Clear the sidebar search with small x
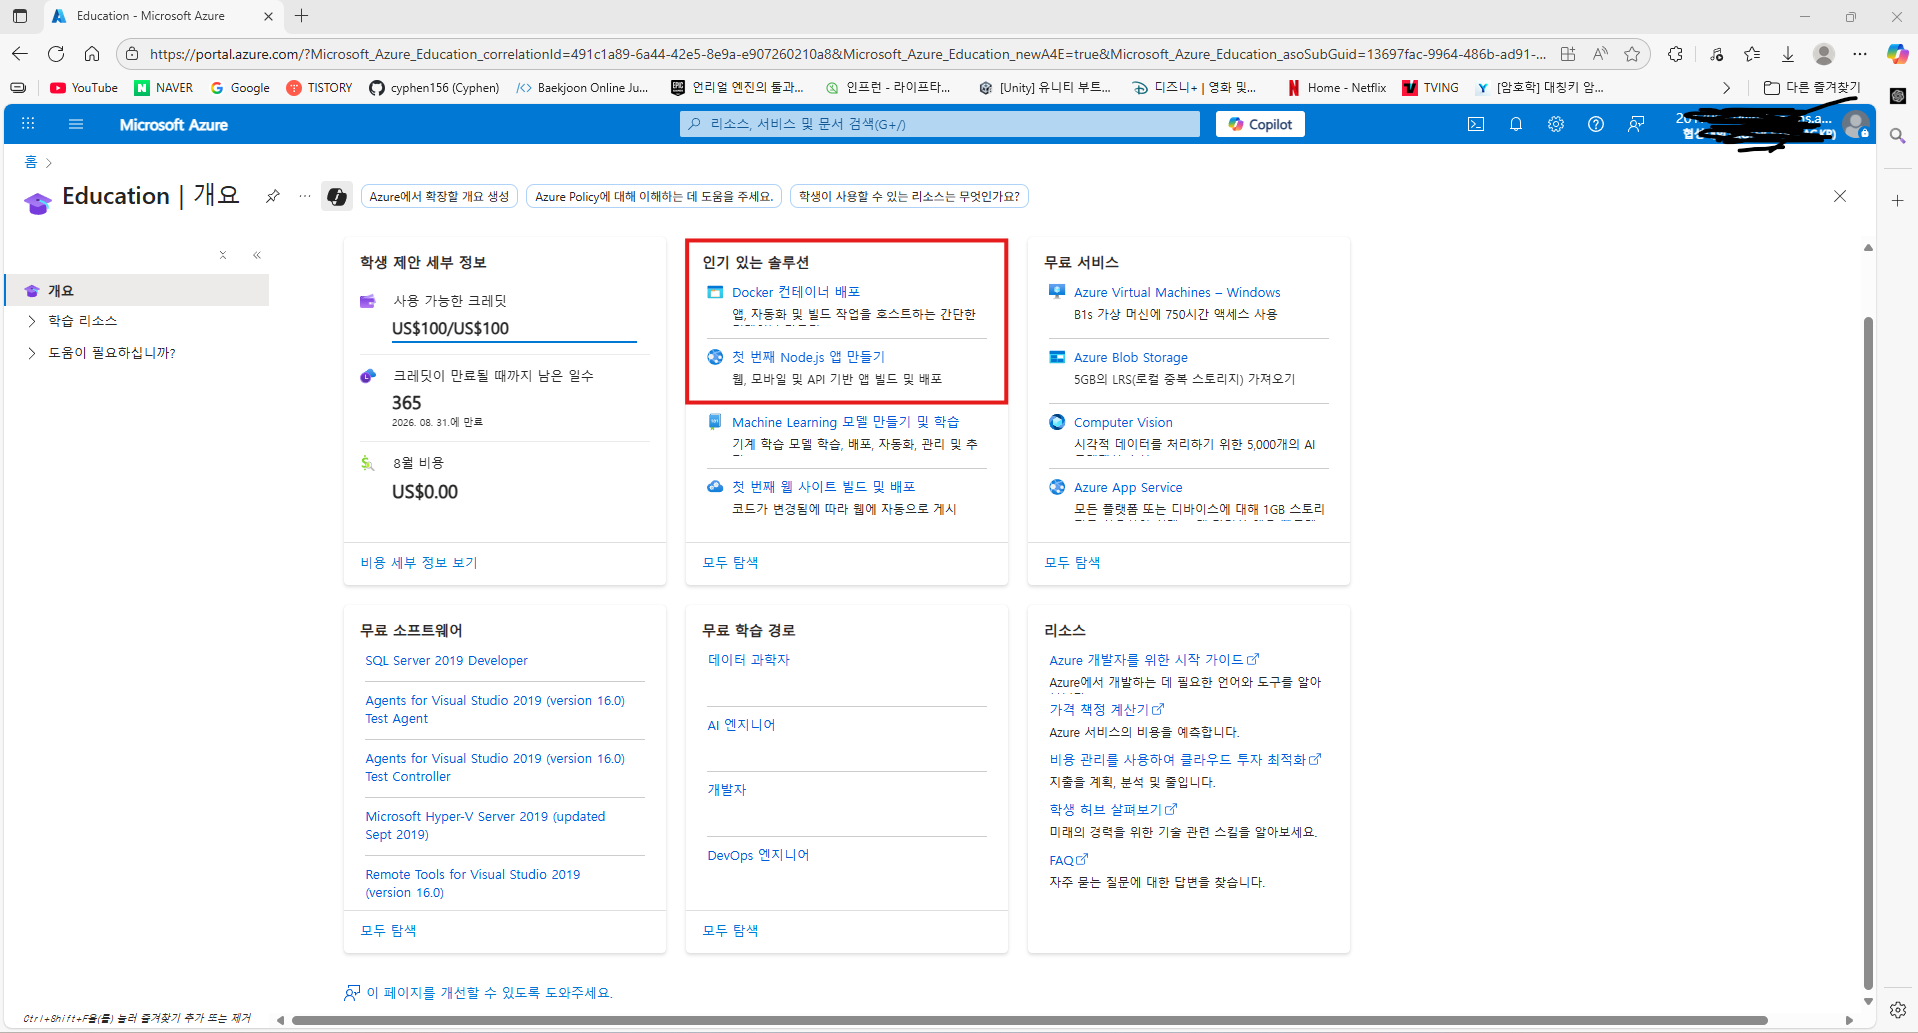The height and width of the screenshot is (1033, 1918). [223, 255]
